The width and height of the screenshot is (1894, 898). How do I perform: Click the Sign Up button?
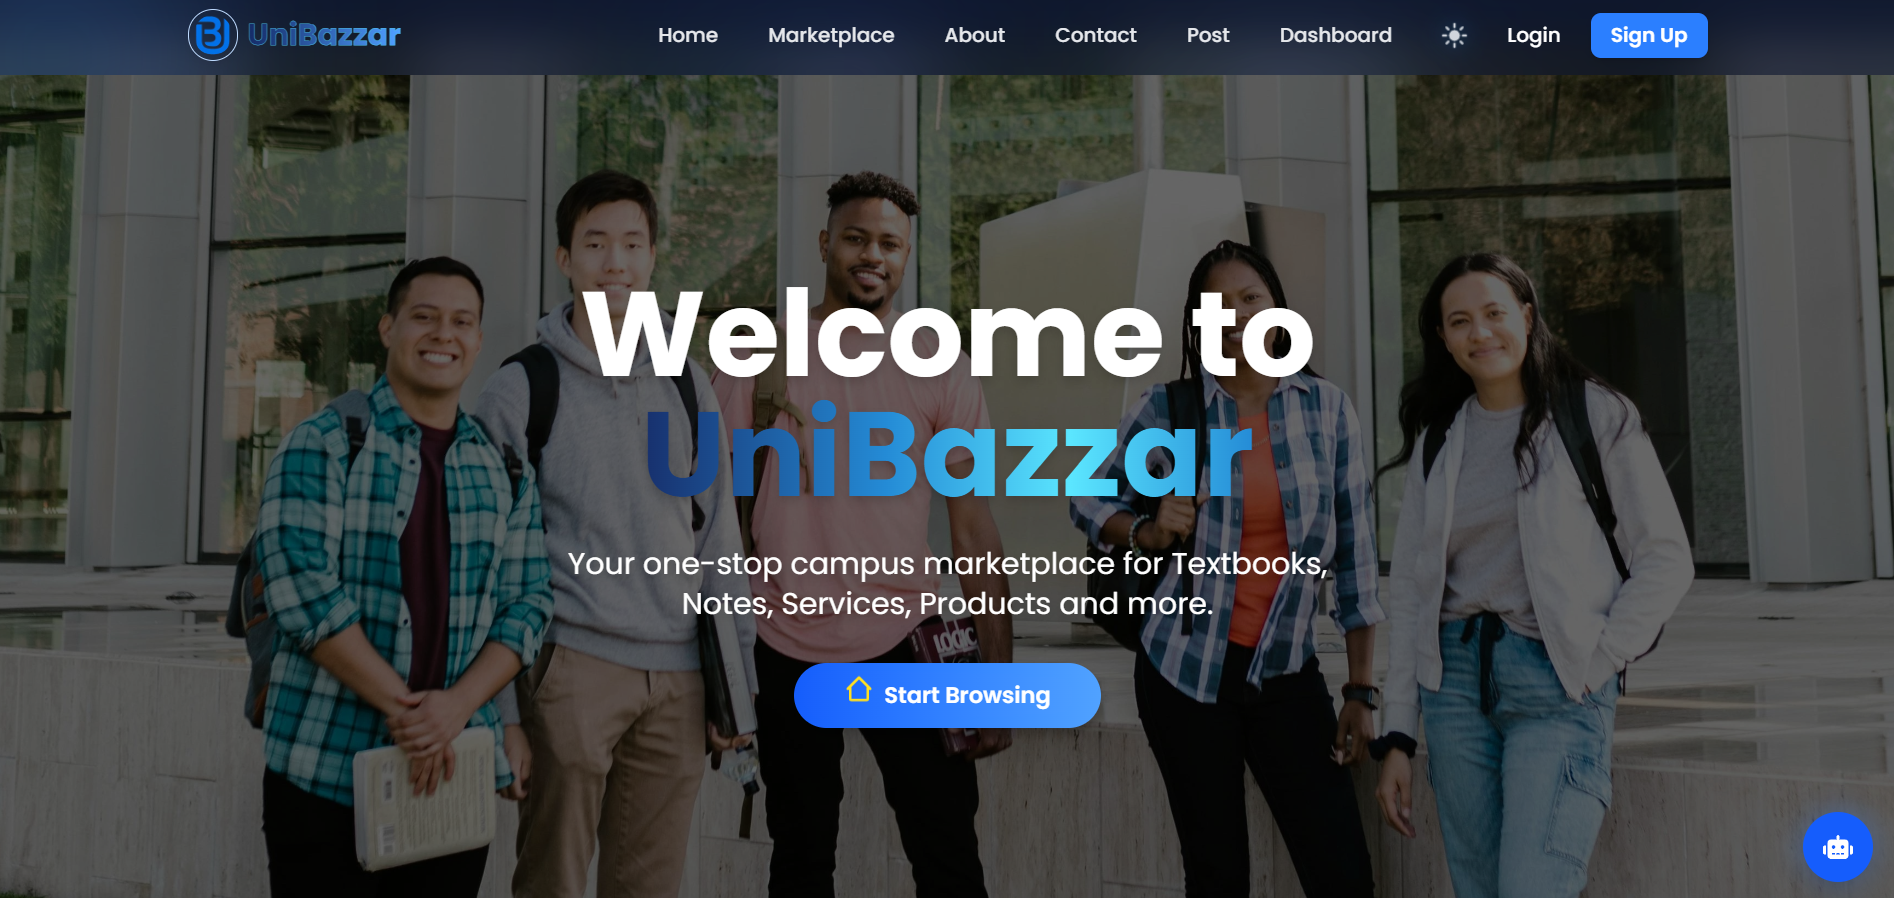coord(1649,35)
